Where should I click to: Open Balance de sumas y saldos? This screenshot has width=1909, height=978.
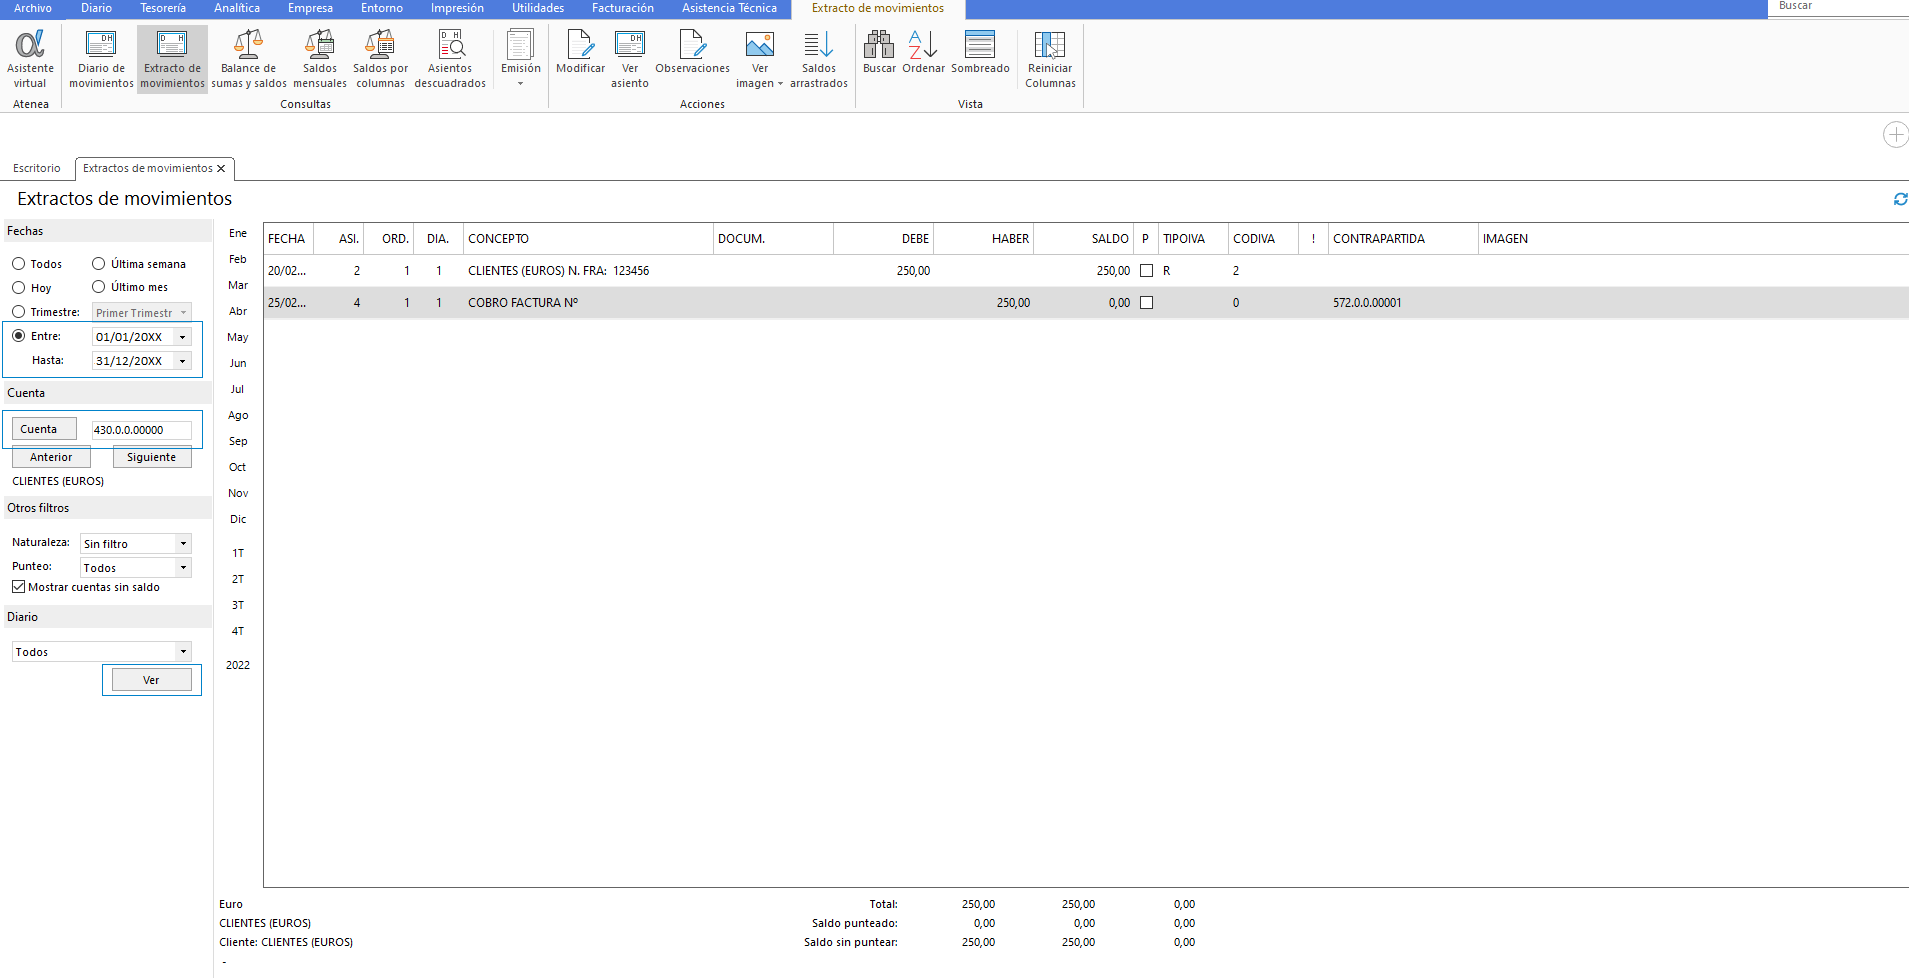click(x=248, y=59)
